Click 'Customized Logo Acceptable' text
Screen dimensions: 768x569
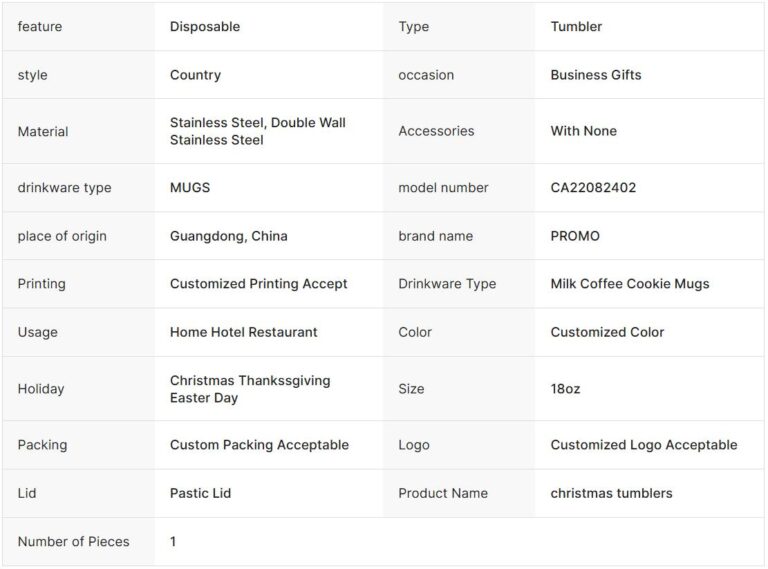[x=643, y=445]
